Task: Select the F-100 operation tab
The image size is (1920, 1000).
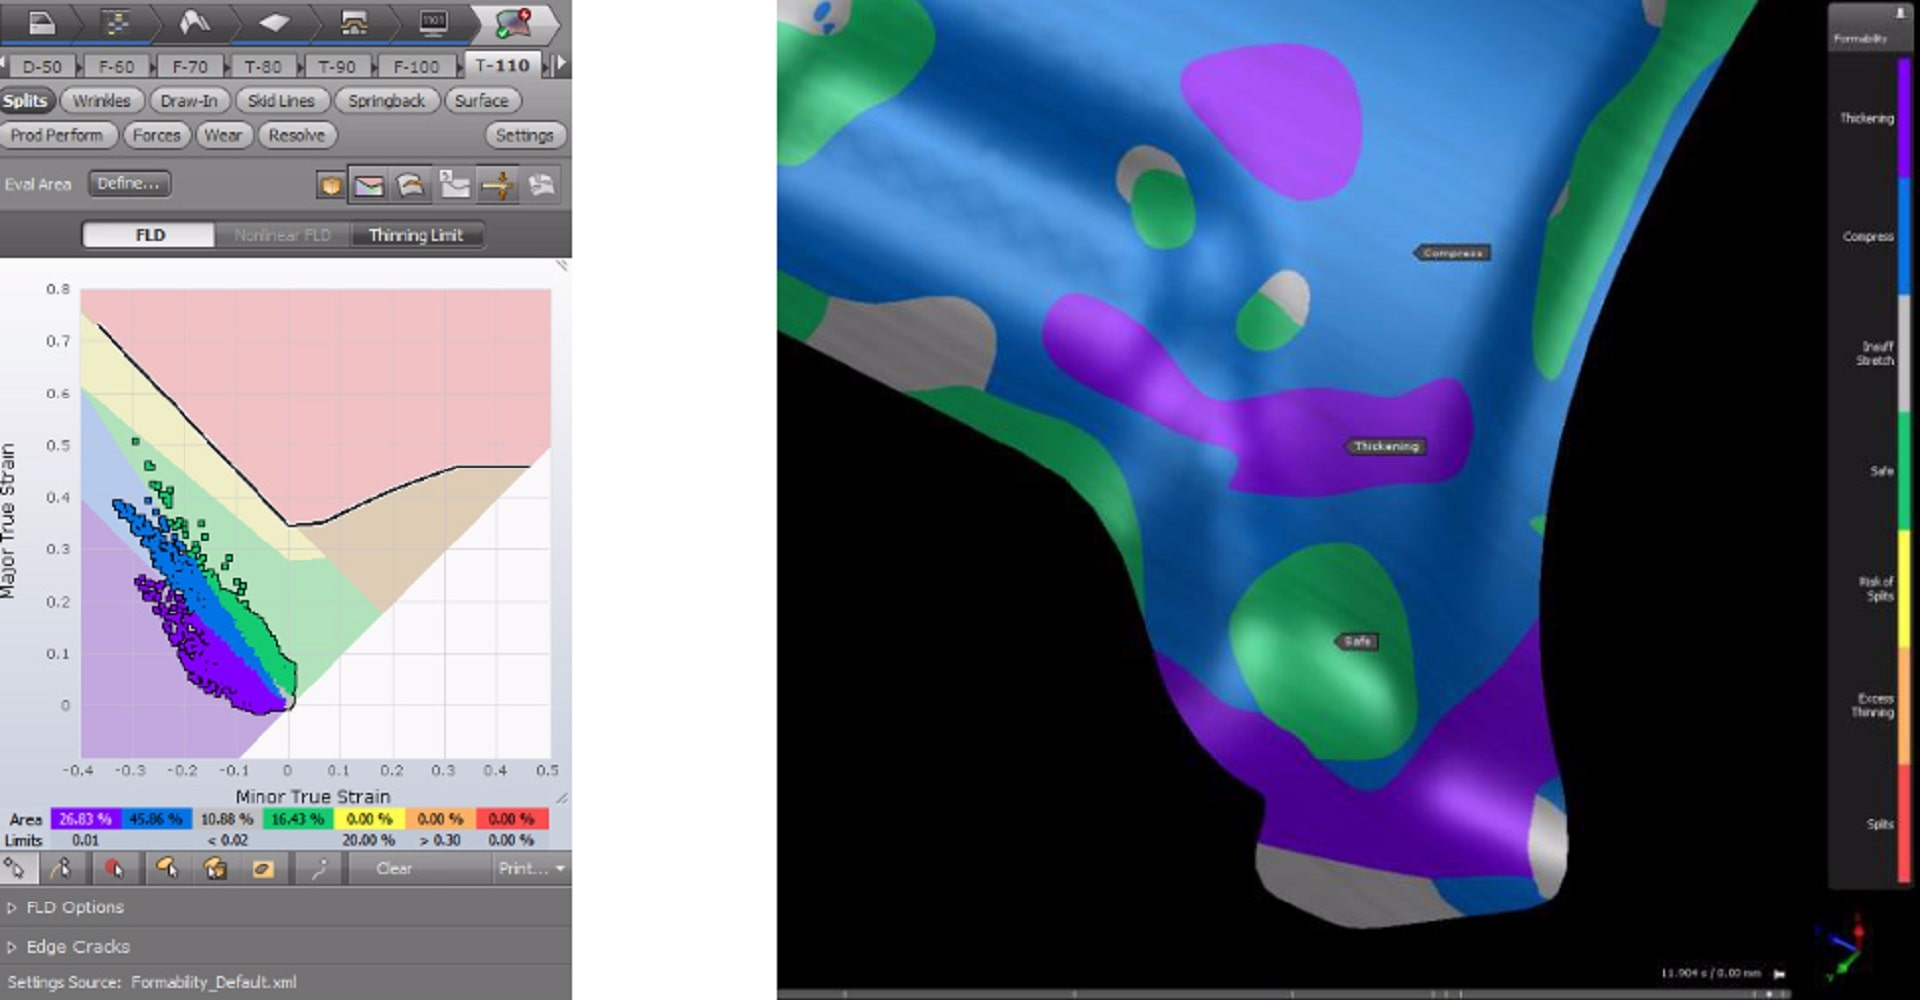Action: click(x=416, y=66)
